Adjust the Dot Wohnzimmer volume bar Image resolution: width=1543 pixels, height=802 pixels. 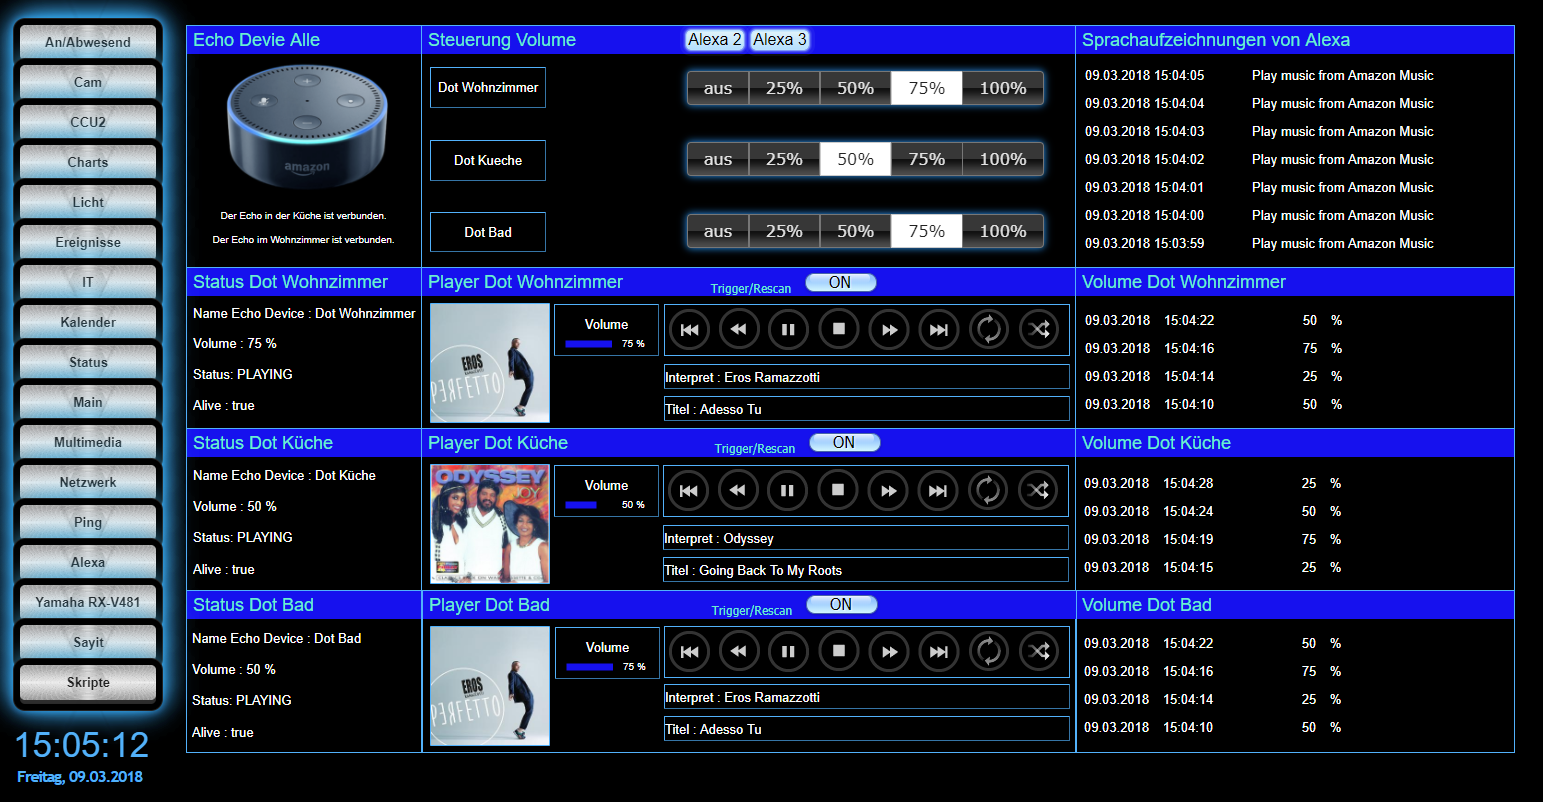click(591, 343)
